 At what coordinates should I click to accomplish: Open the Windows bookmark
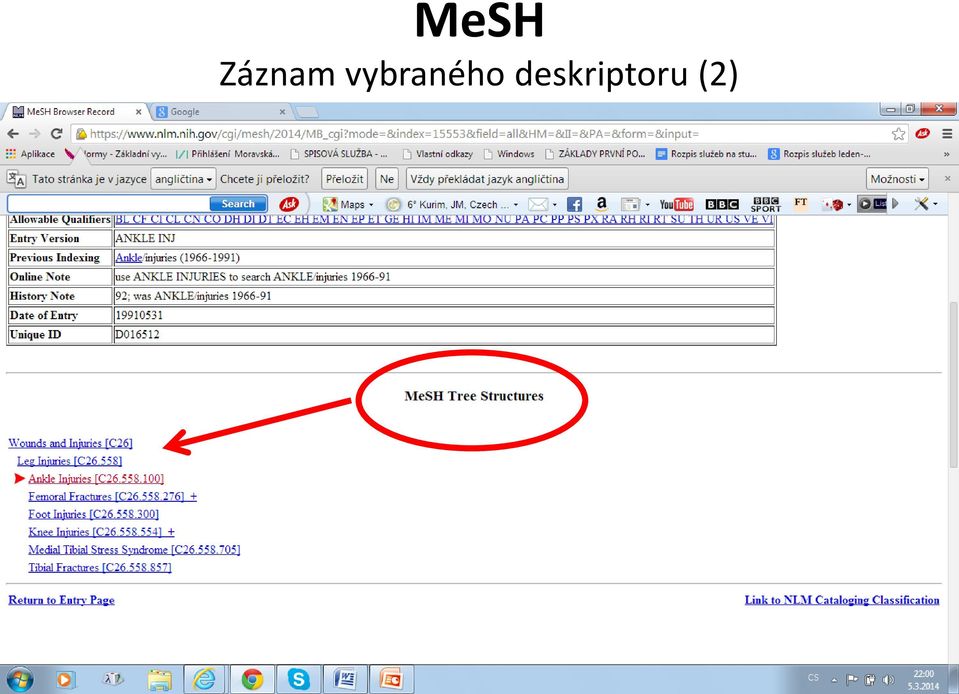[x=509, y=153]
